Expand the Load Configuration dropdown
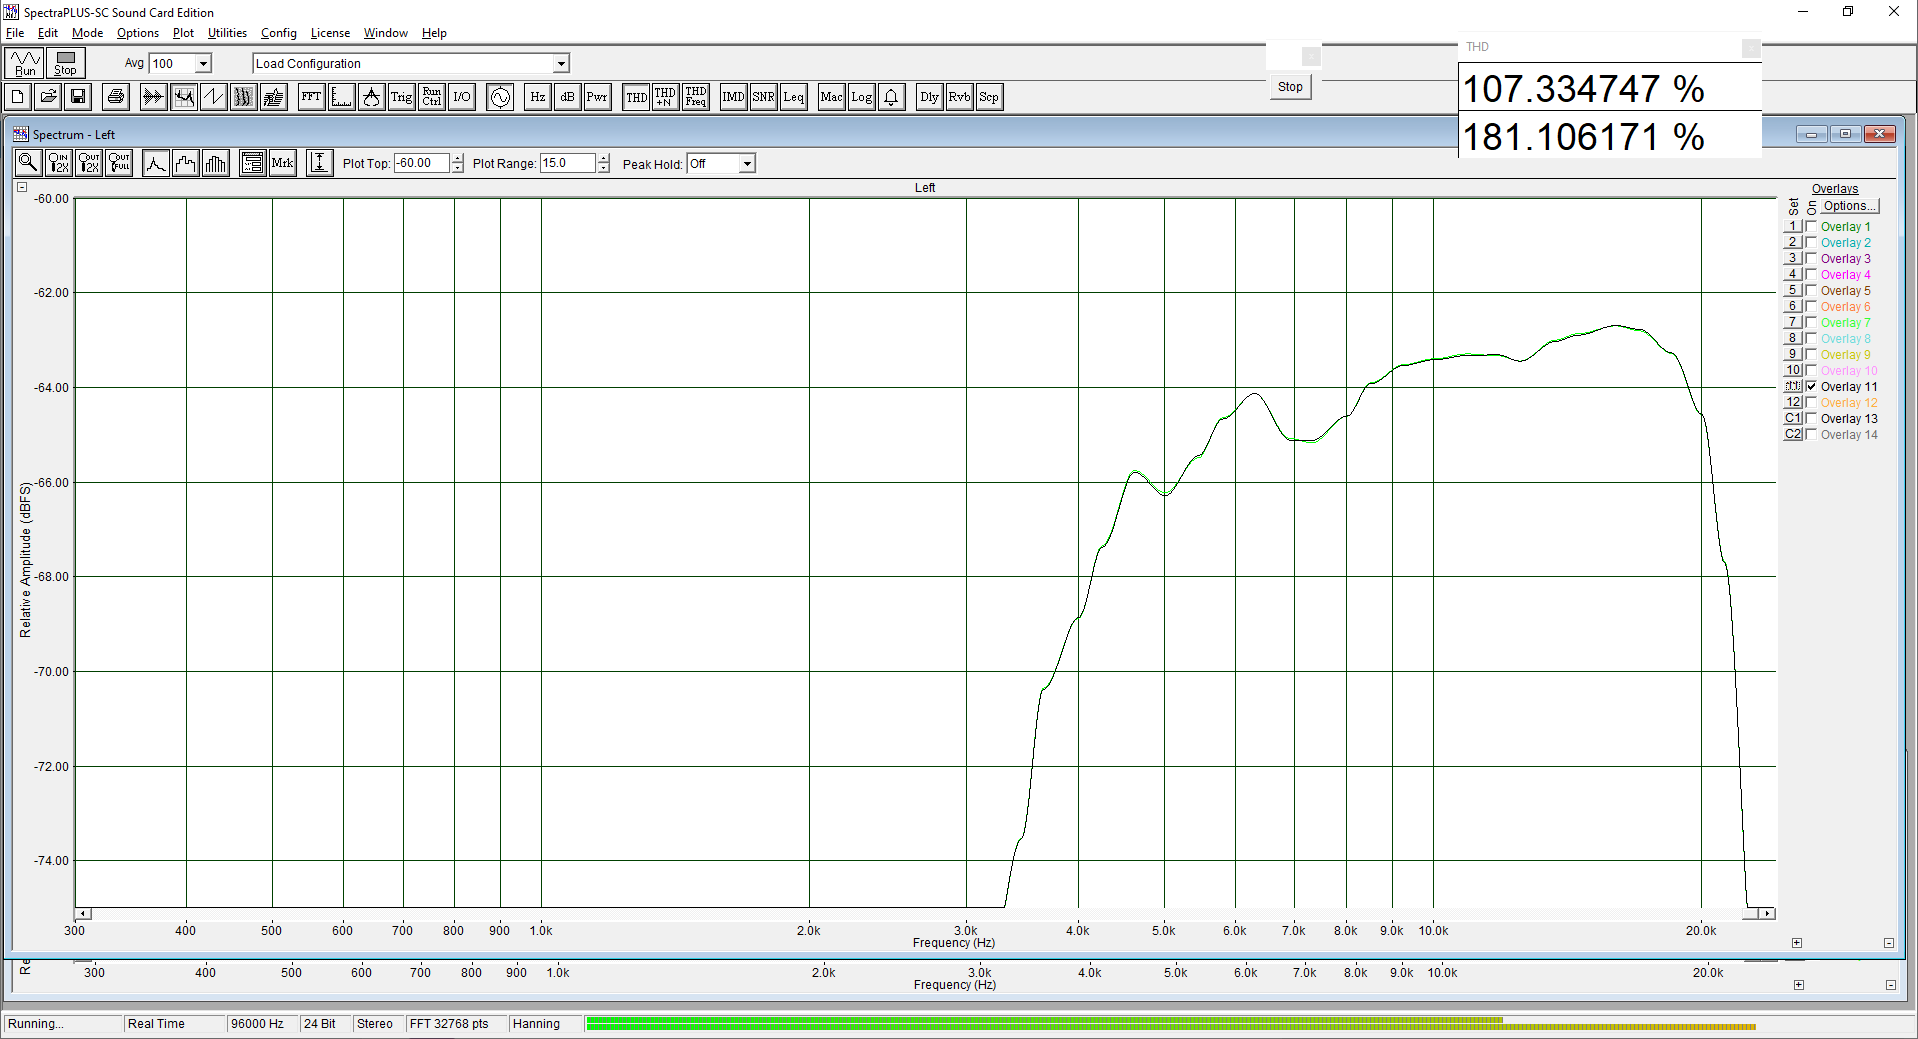Screen dimensions: 1918x1039 tap(561, 64)
